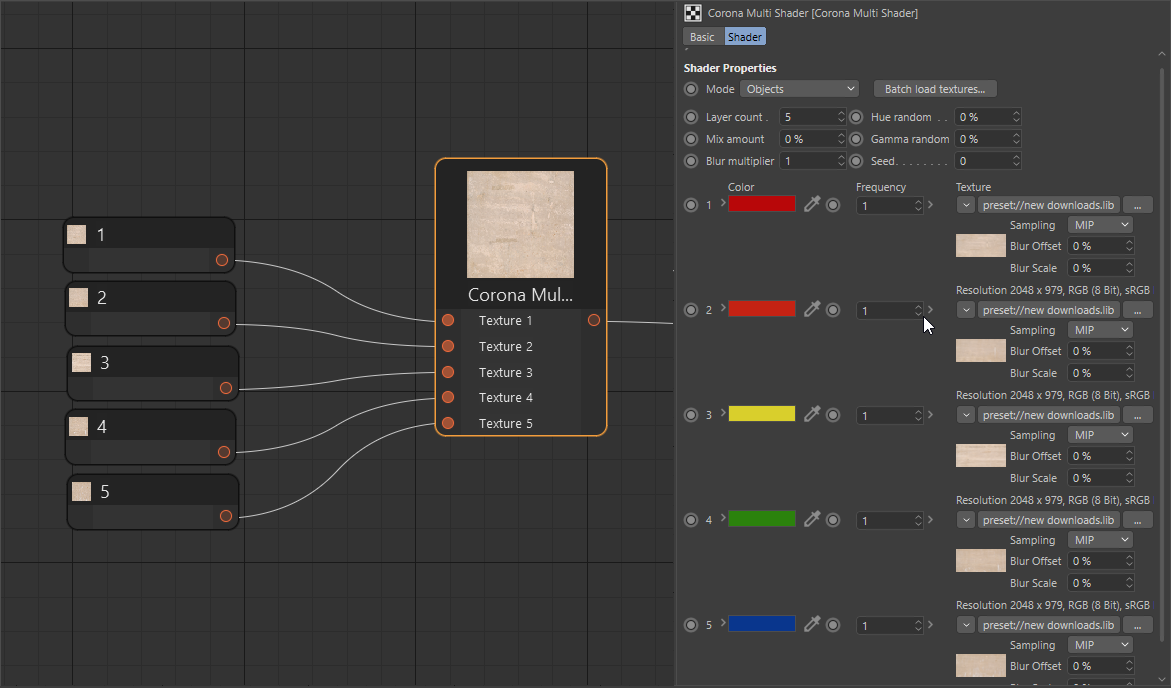Open the layer 3 yellow color swatch
Viewport: 1171px width, 688px height.
pyautogui.click(x=762, y=413)
